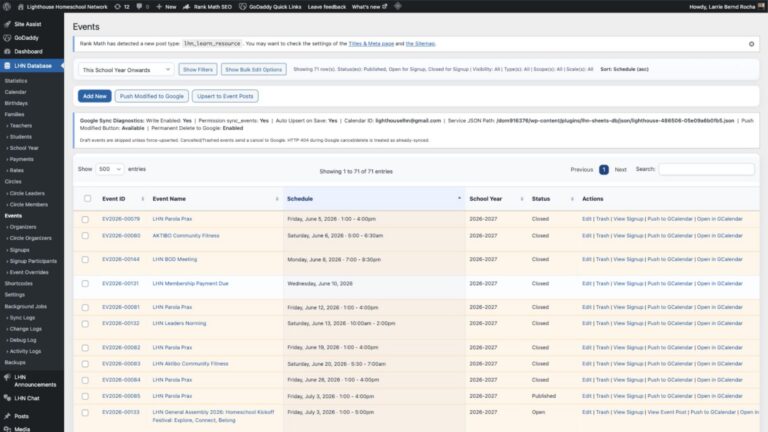The width and height of the screenshot is (768, 432).
Task: Check the box for LHN Membership Payment Due
Action: [85, 284]
